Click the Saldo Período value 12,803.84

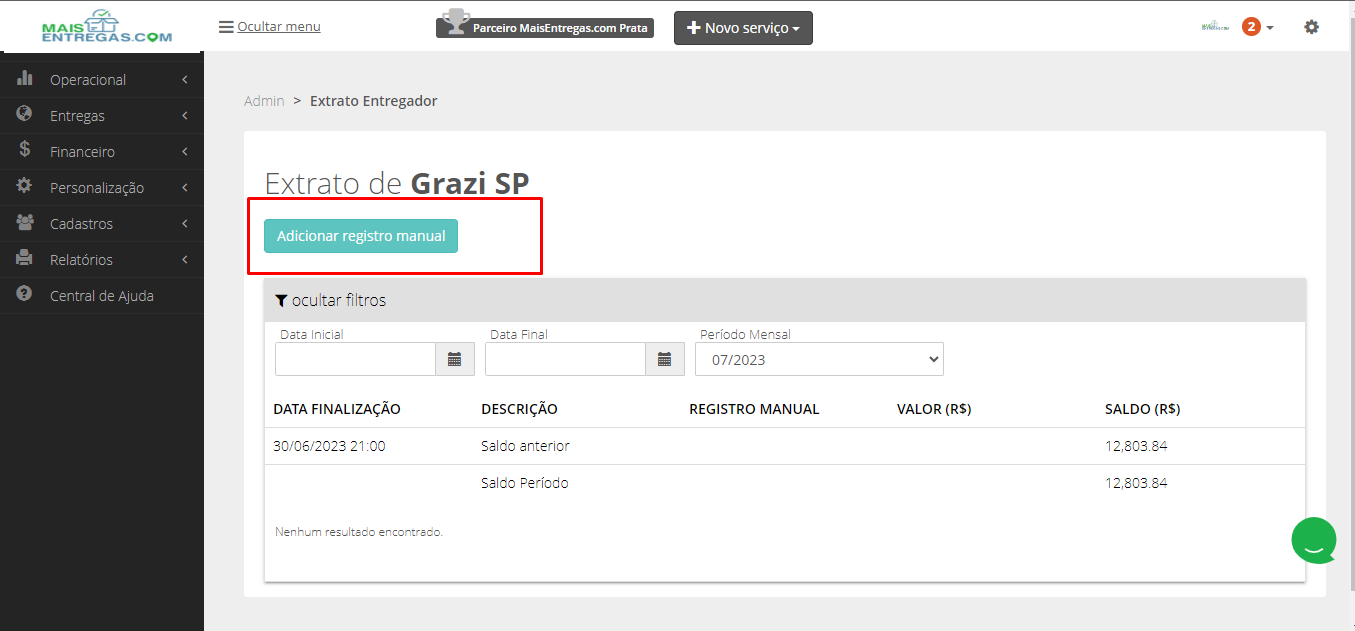1136,483
